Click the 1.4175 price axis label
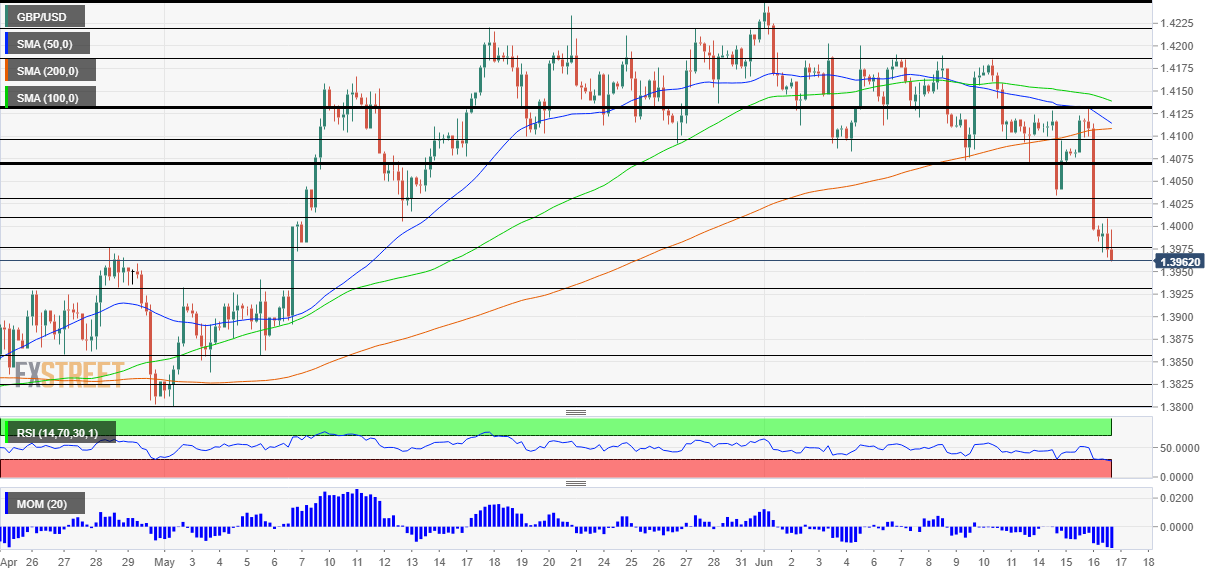The image size is (1223, 575). point(1176,68)
